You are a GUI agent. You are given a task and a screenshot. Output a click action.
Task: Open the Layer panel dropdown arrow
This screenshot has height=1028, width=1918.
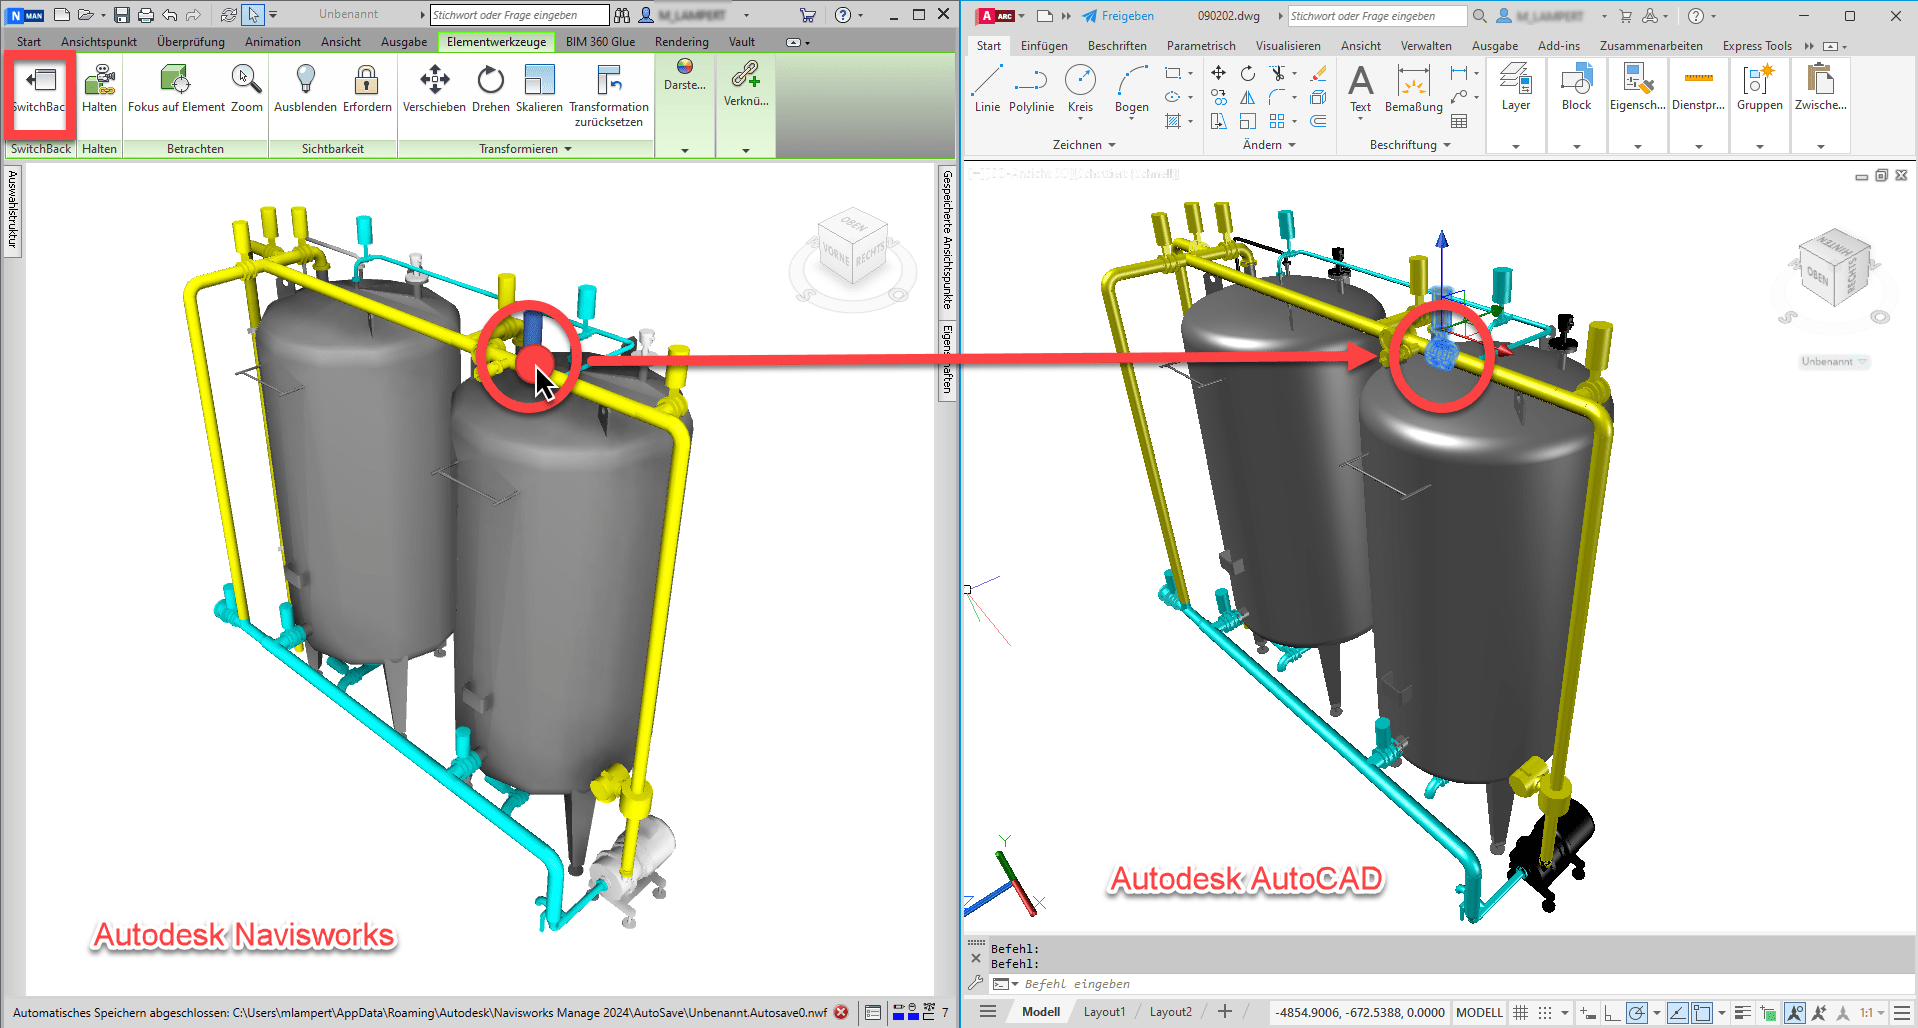click(x=1515, y=146)
